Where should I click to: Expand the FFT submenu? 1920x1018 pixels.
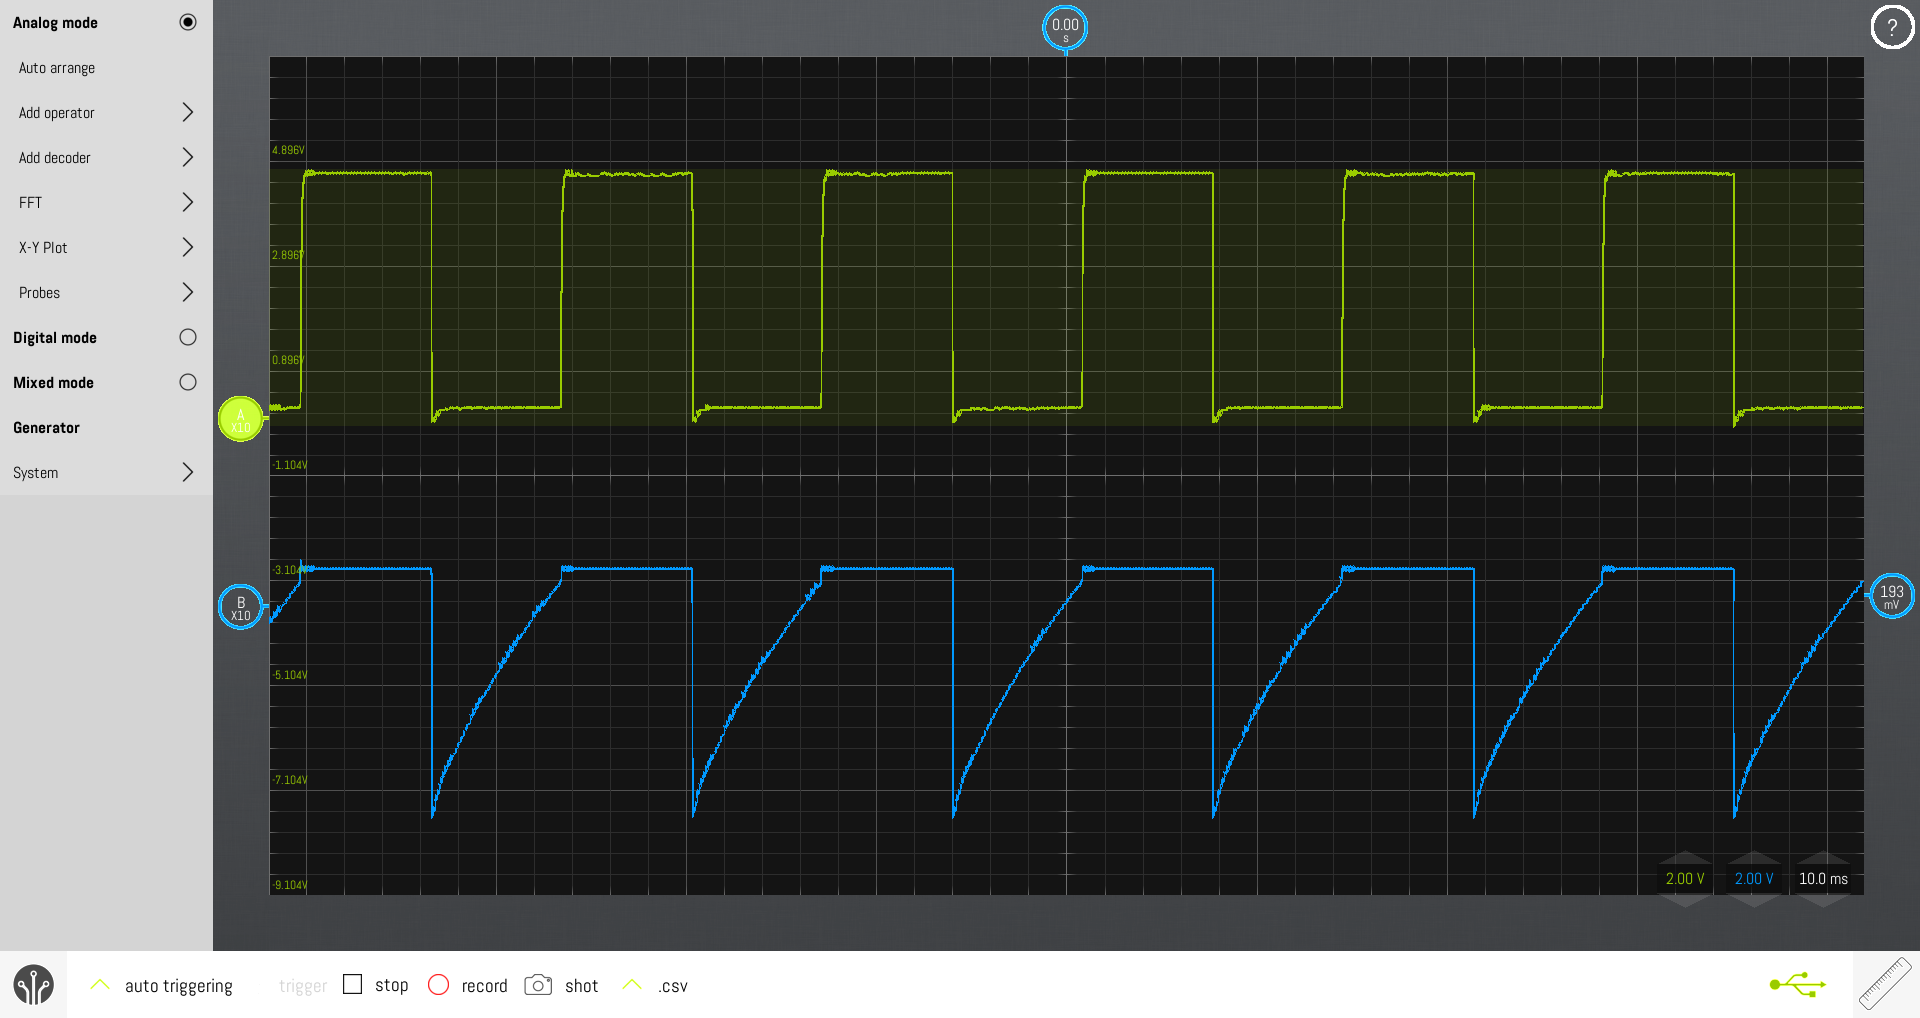[x=187, y=202]
